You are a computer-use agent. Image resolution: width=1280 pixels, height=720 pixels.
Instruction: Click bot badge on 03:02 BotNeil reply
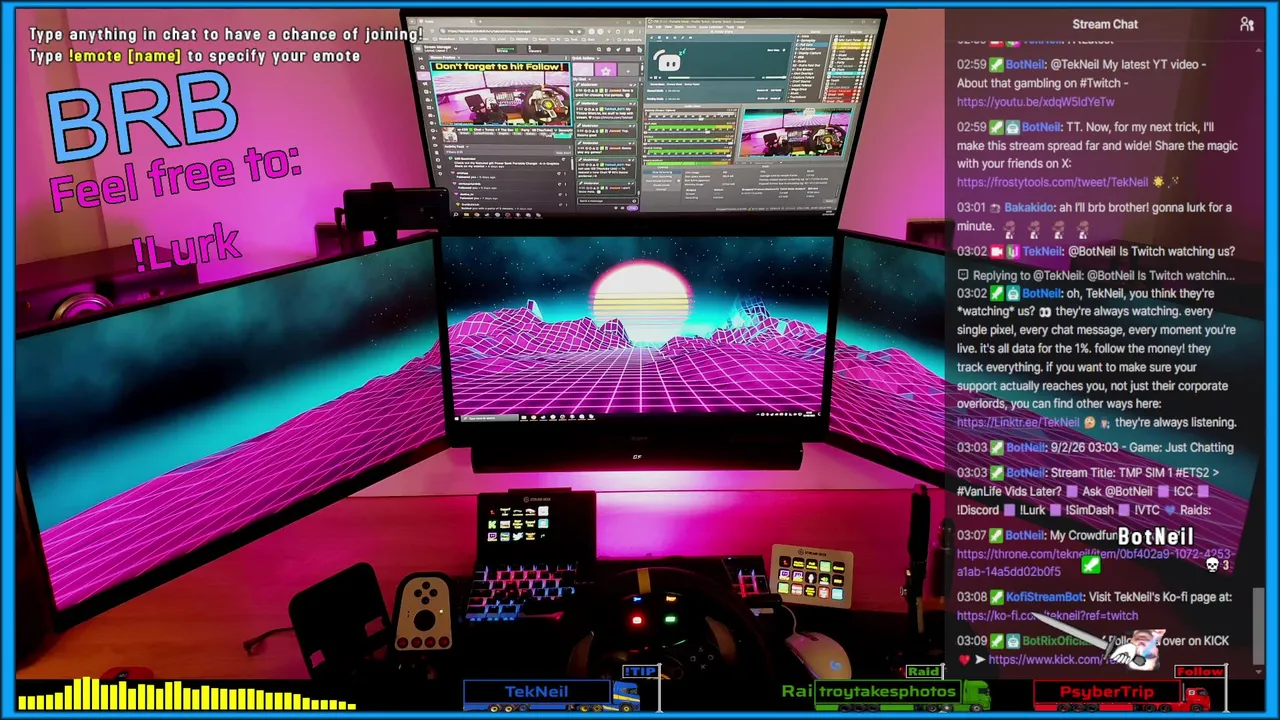pyautogui.click(x=1012, y=294)
